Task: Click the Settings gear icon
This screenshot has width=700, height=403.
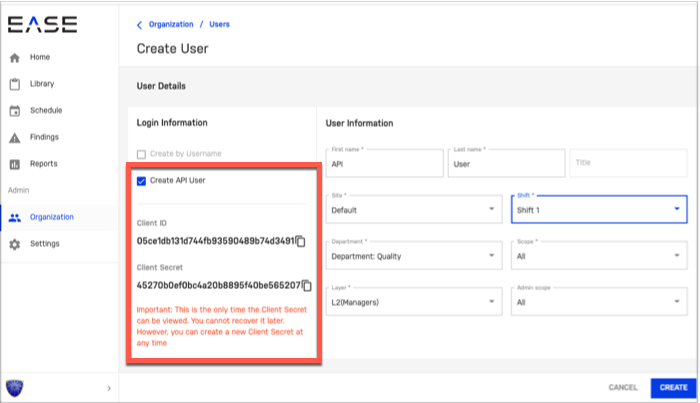Action: coord(15,244)
